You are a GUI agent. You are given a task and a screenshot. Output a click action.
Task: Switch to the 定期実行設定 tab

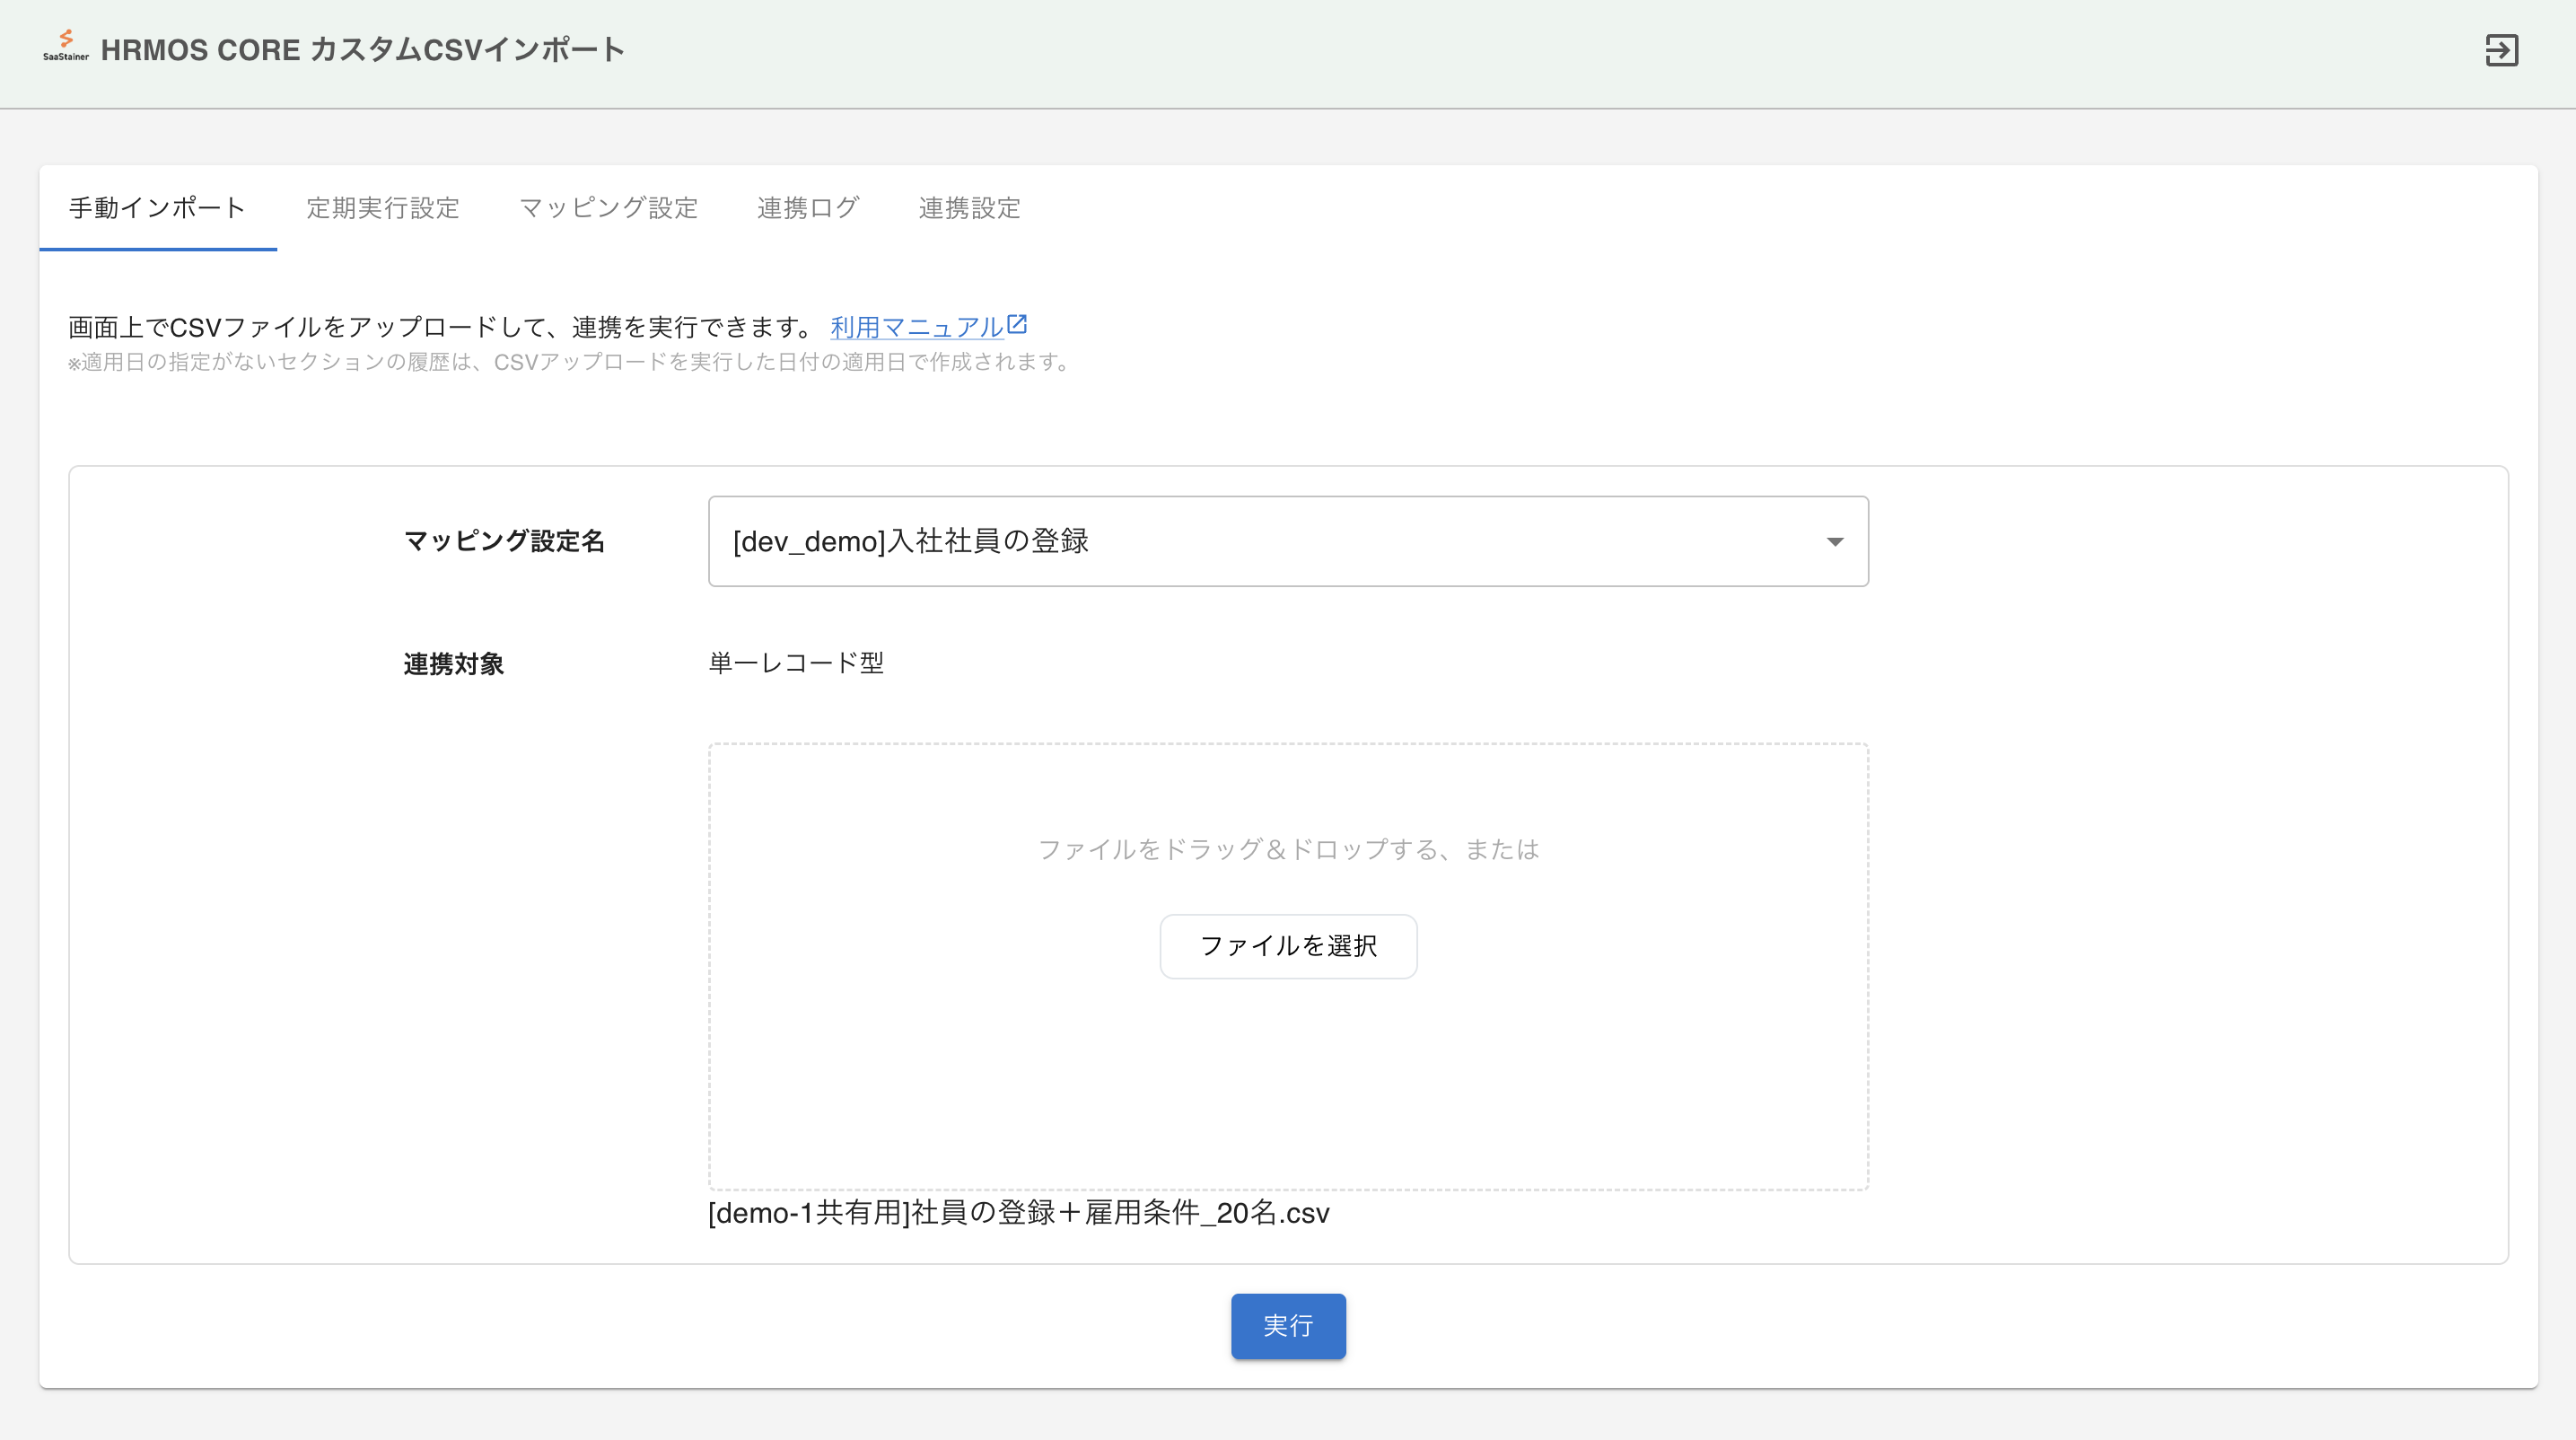coord(383,208)
